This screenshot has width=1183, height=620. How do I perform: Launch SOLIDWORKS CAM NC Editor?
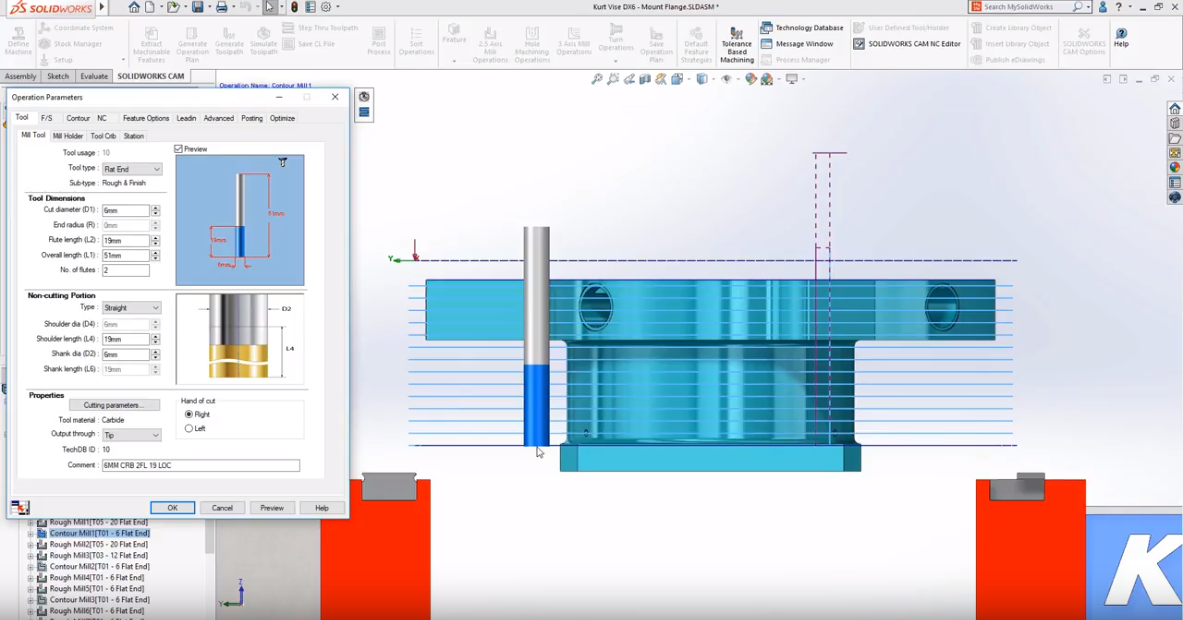coord(906,44)
